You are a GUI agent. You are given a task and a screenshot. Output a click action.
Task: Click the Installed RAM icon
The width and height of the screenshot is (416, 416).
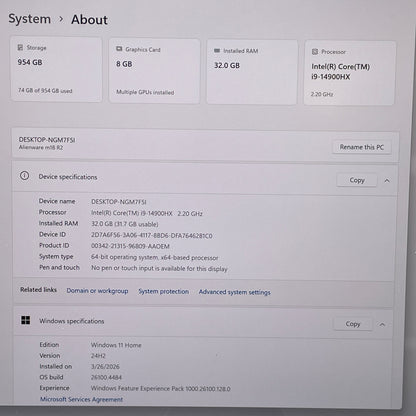point(217,51)
